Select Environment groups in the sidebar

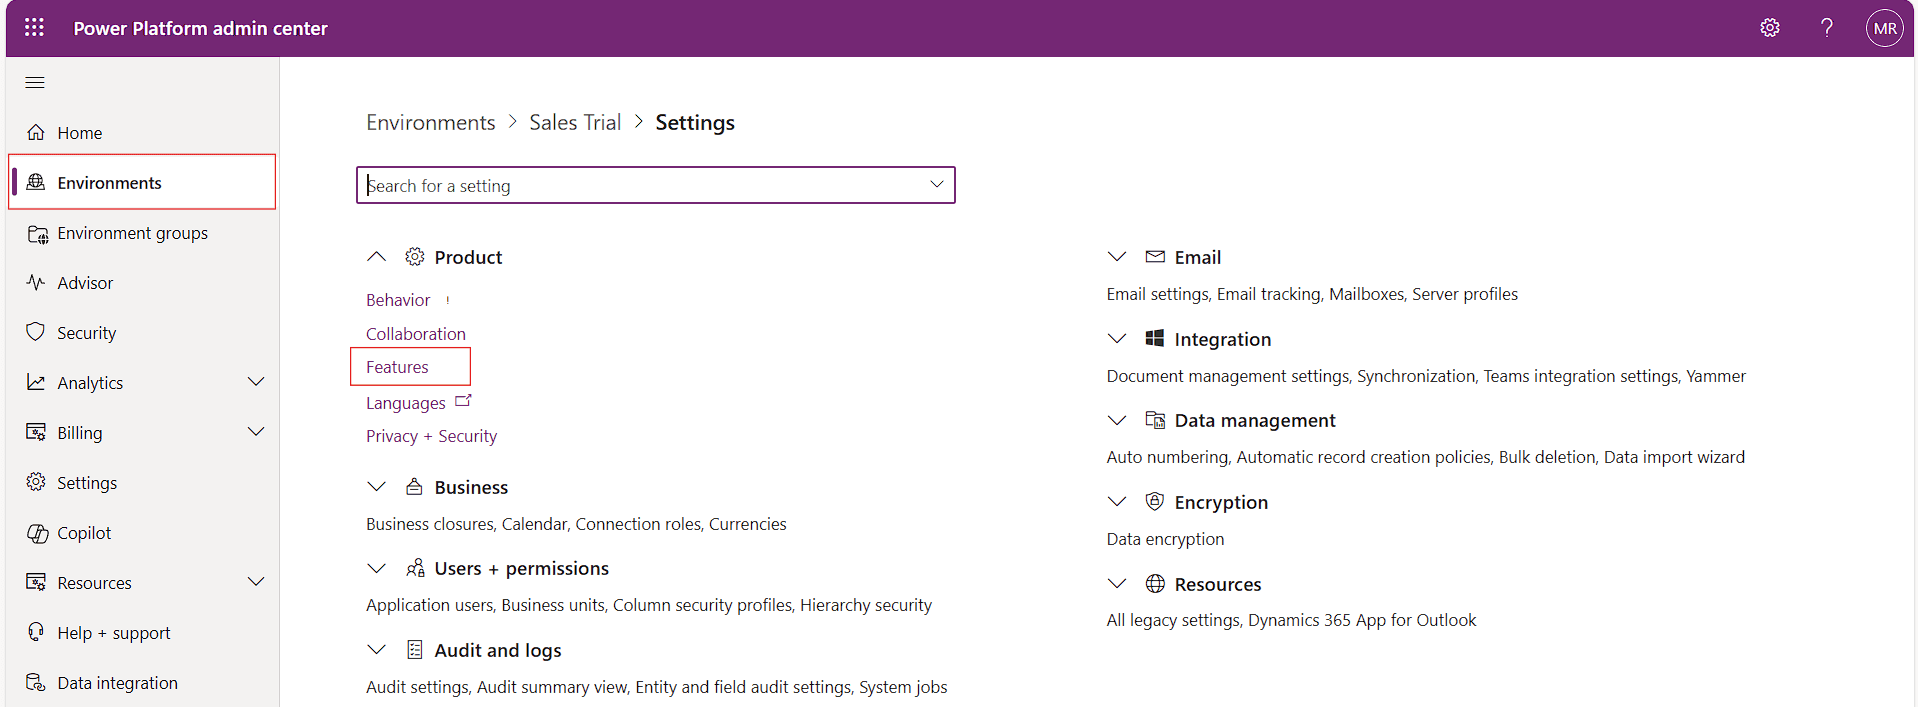point(132,233)
